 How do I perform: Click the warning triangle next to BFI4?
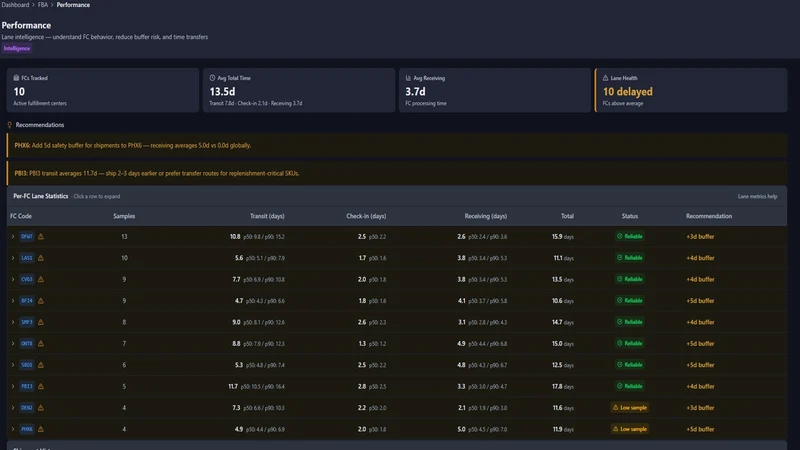tap(41, 301)
